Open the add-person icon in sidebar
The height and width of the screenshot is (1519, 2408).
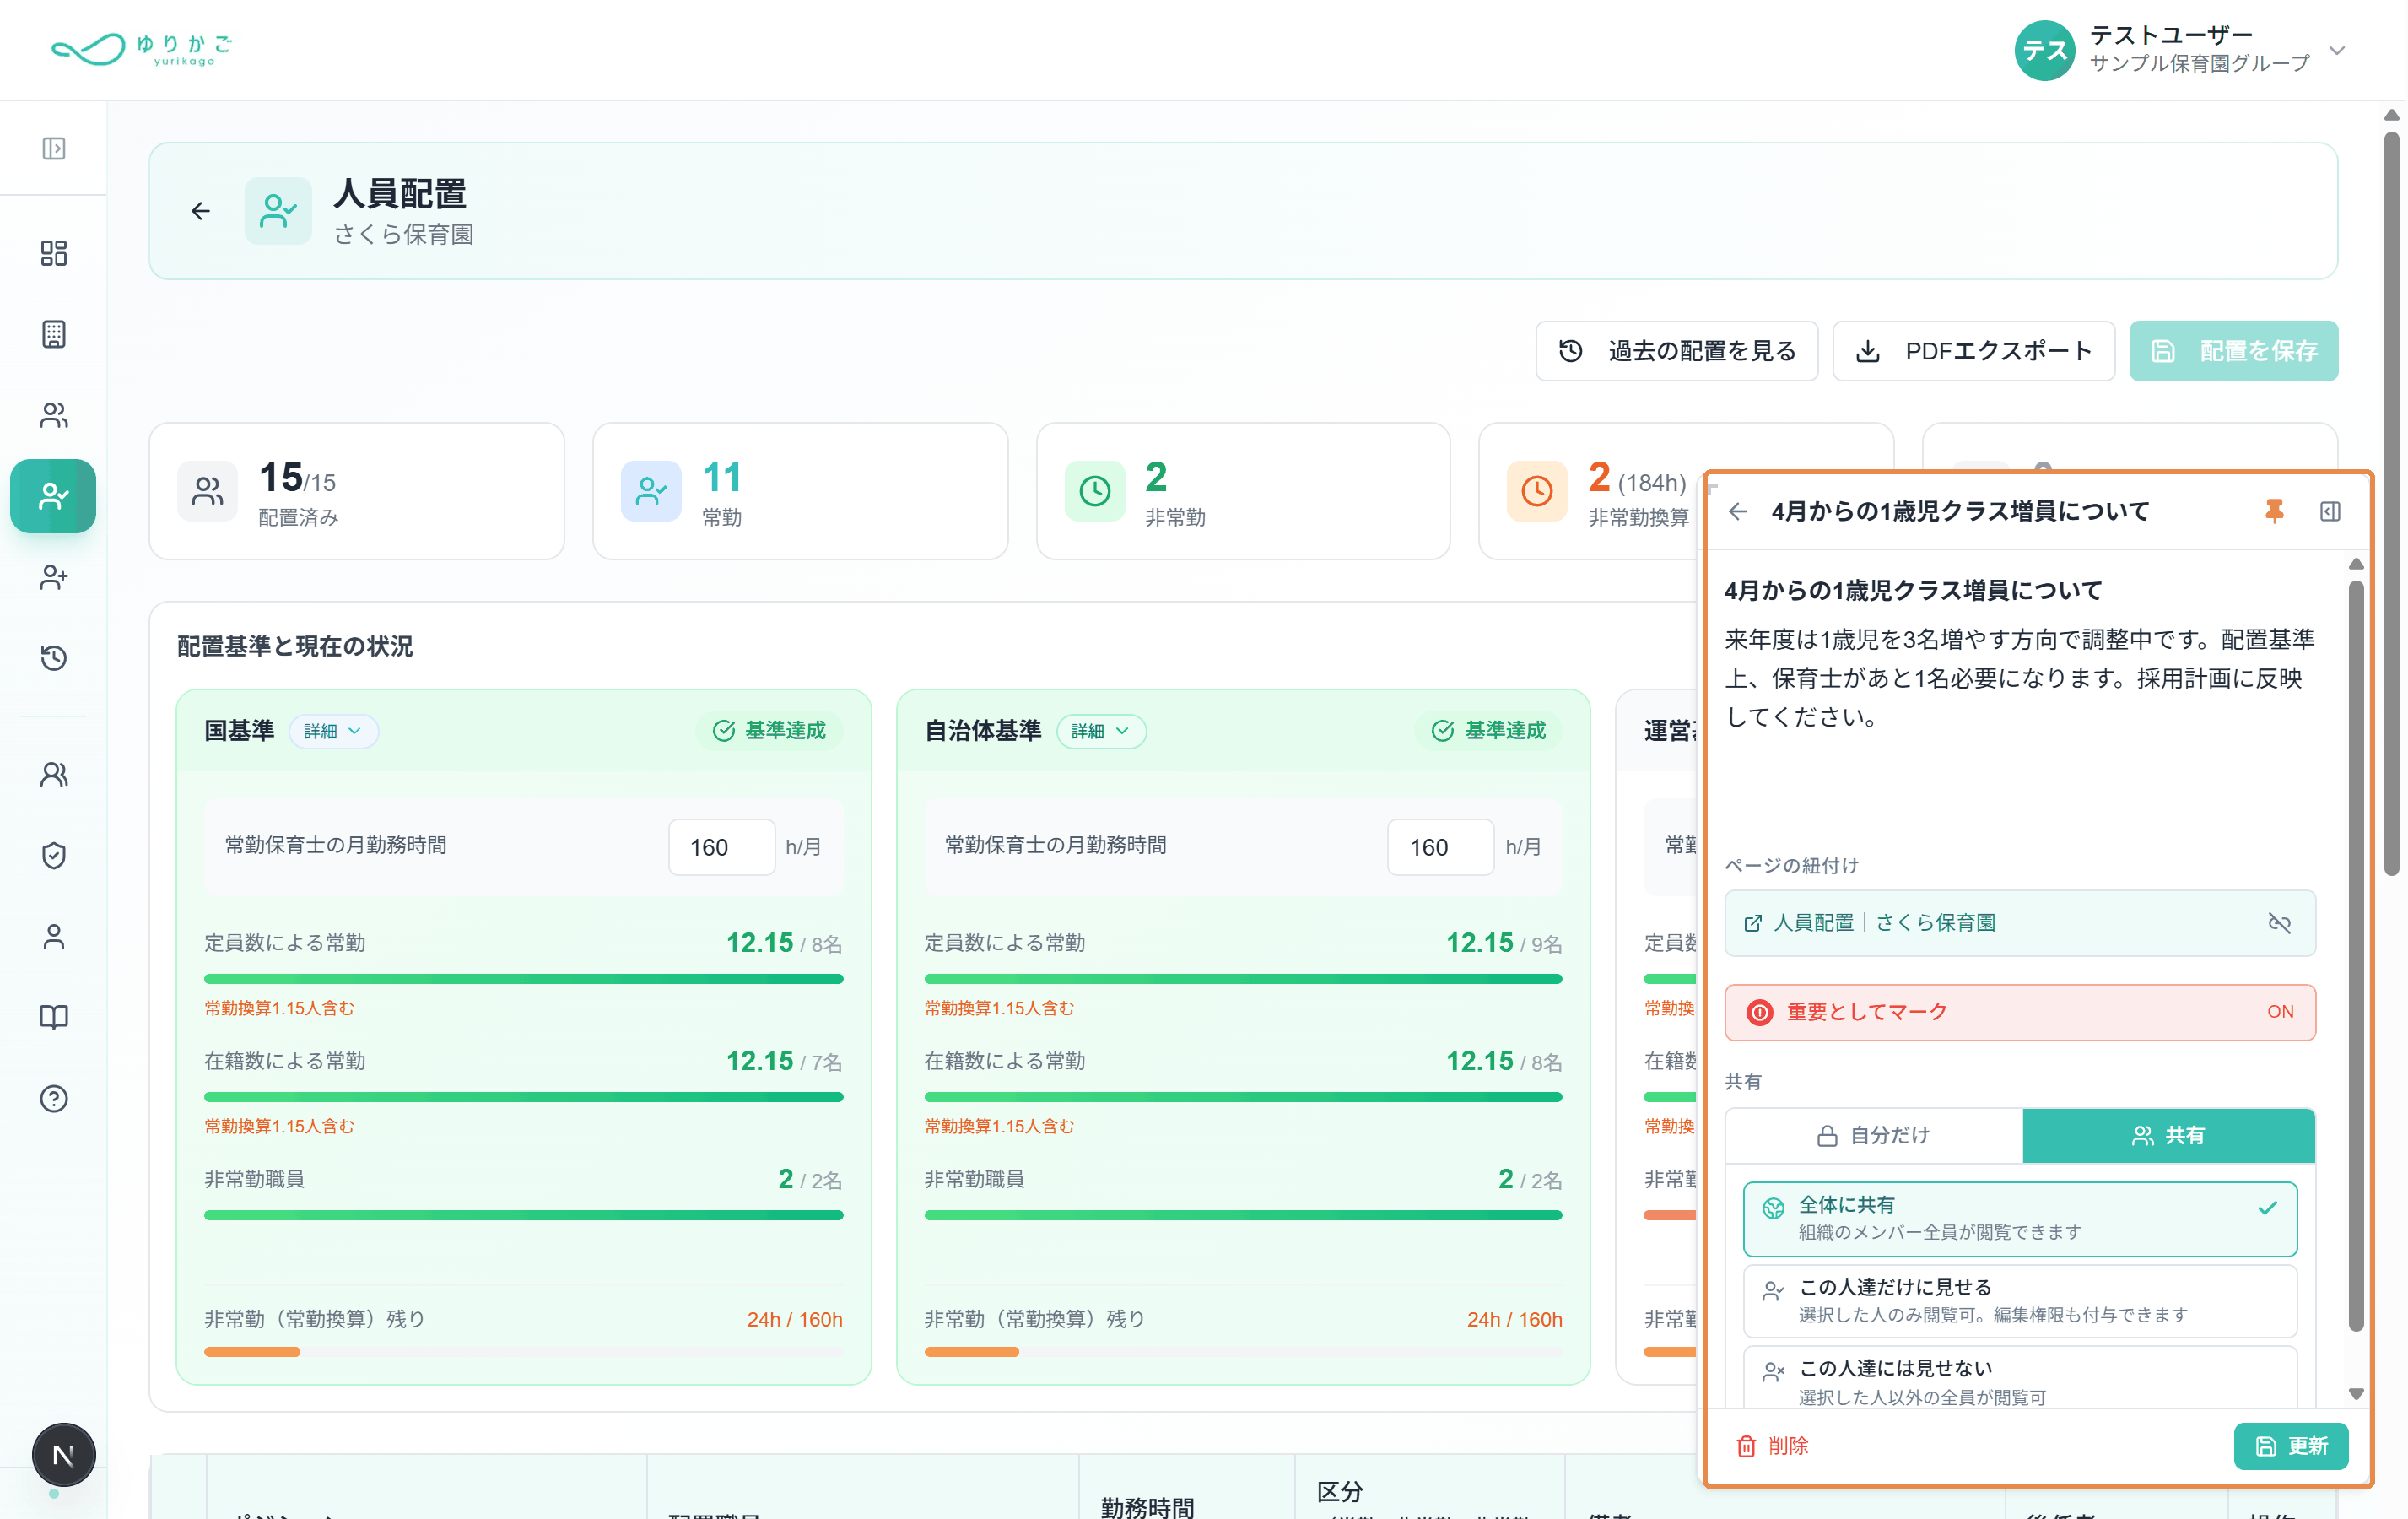coord(54,577)
